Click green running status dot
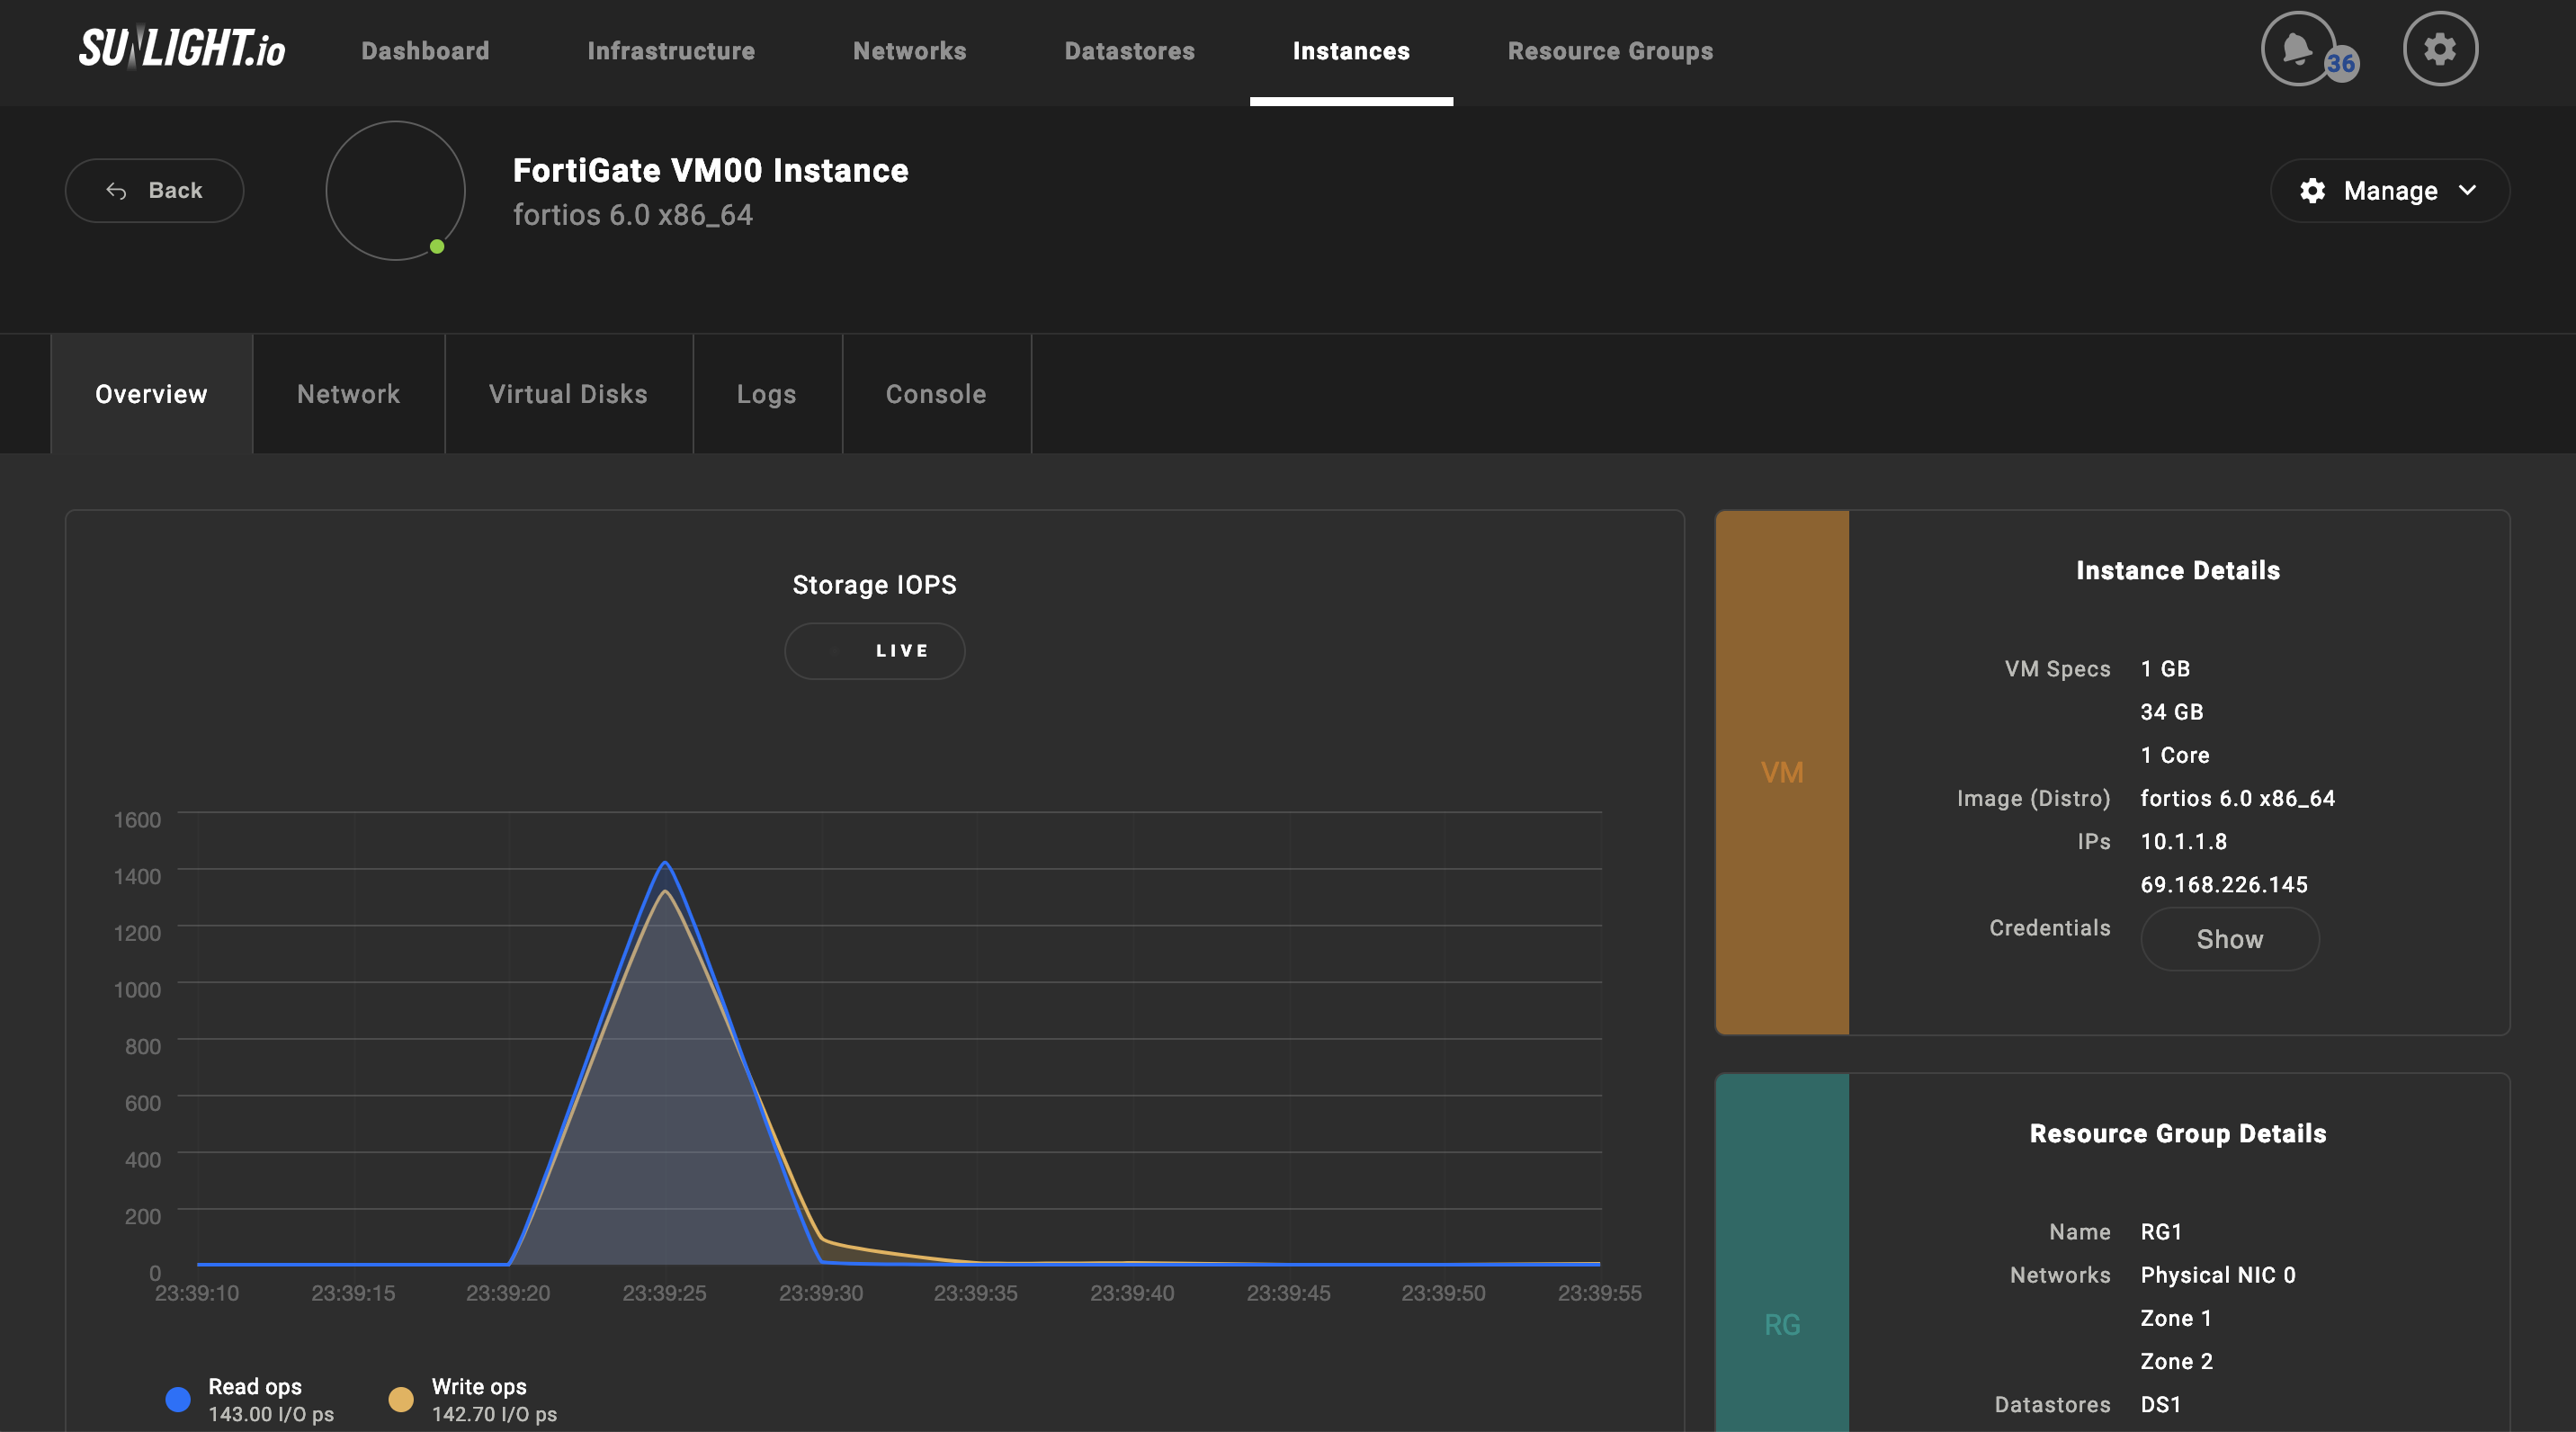Screen dimensions: 2576x1432 [437, 246]
